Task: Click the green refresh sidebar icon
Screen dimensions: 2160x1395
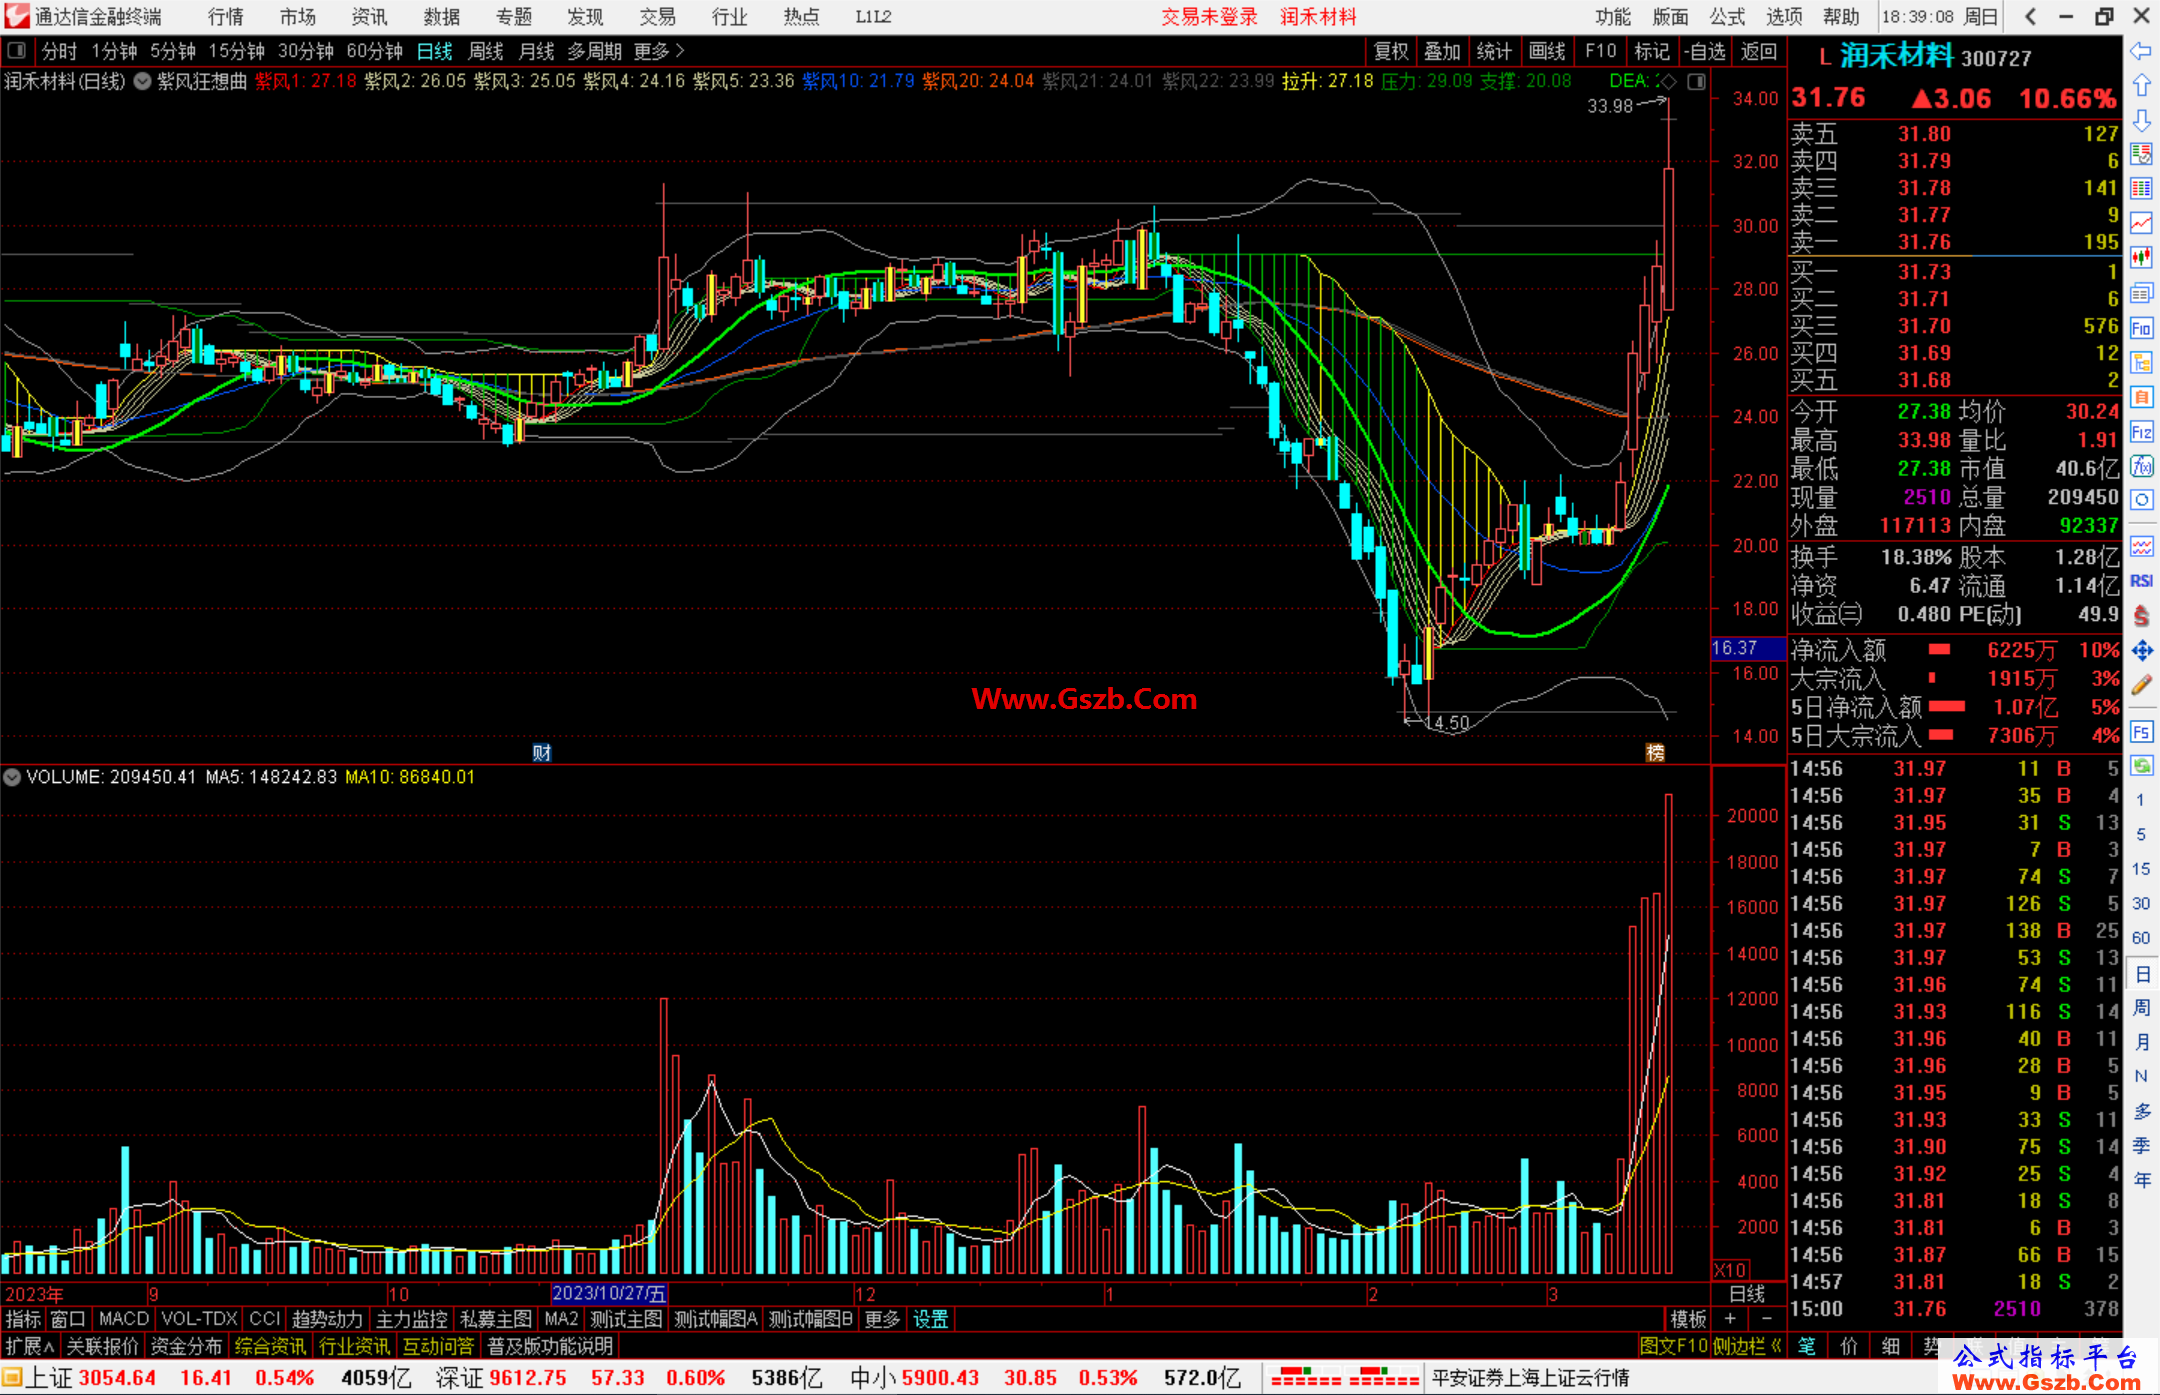Action: click(x=2141, y=766)
